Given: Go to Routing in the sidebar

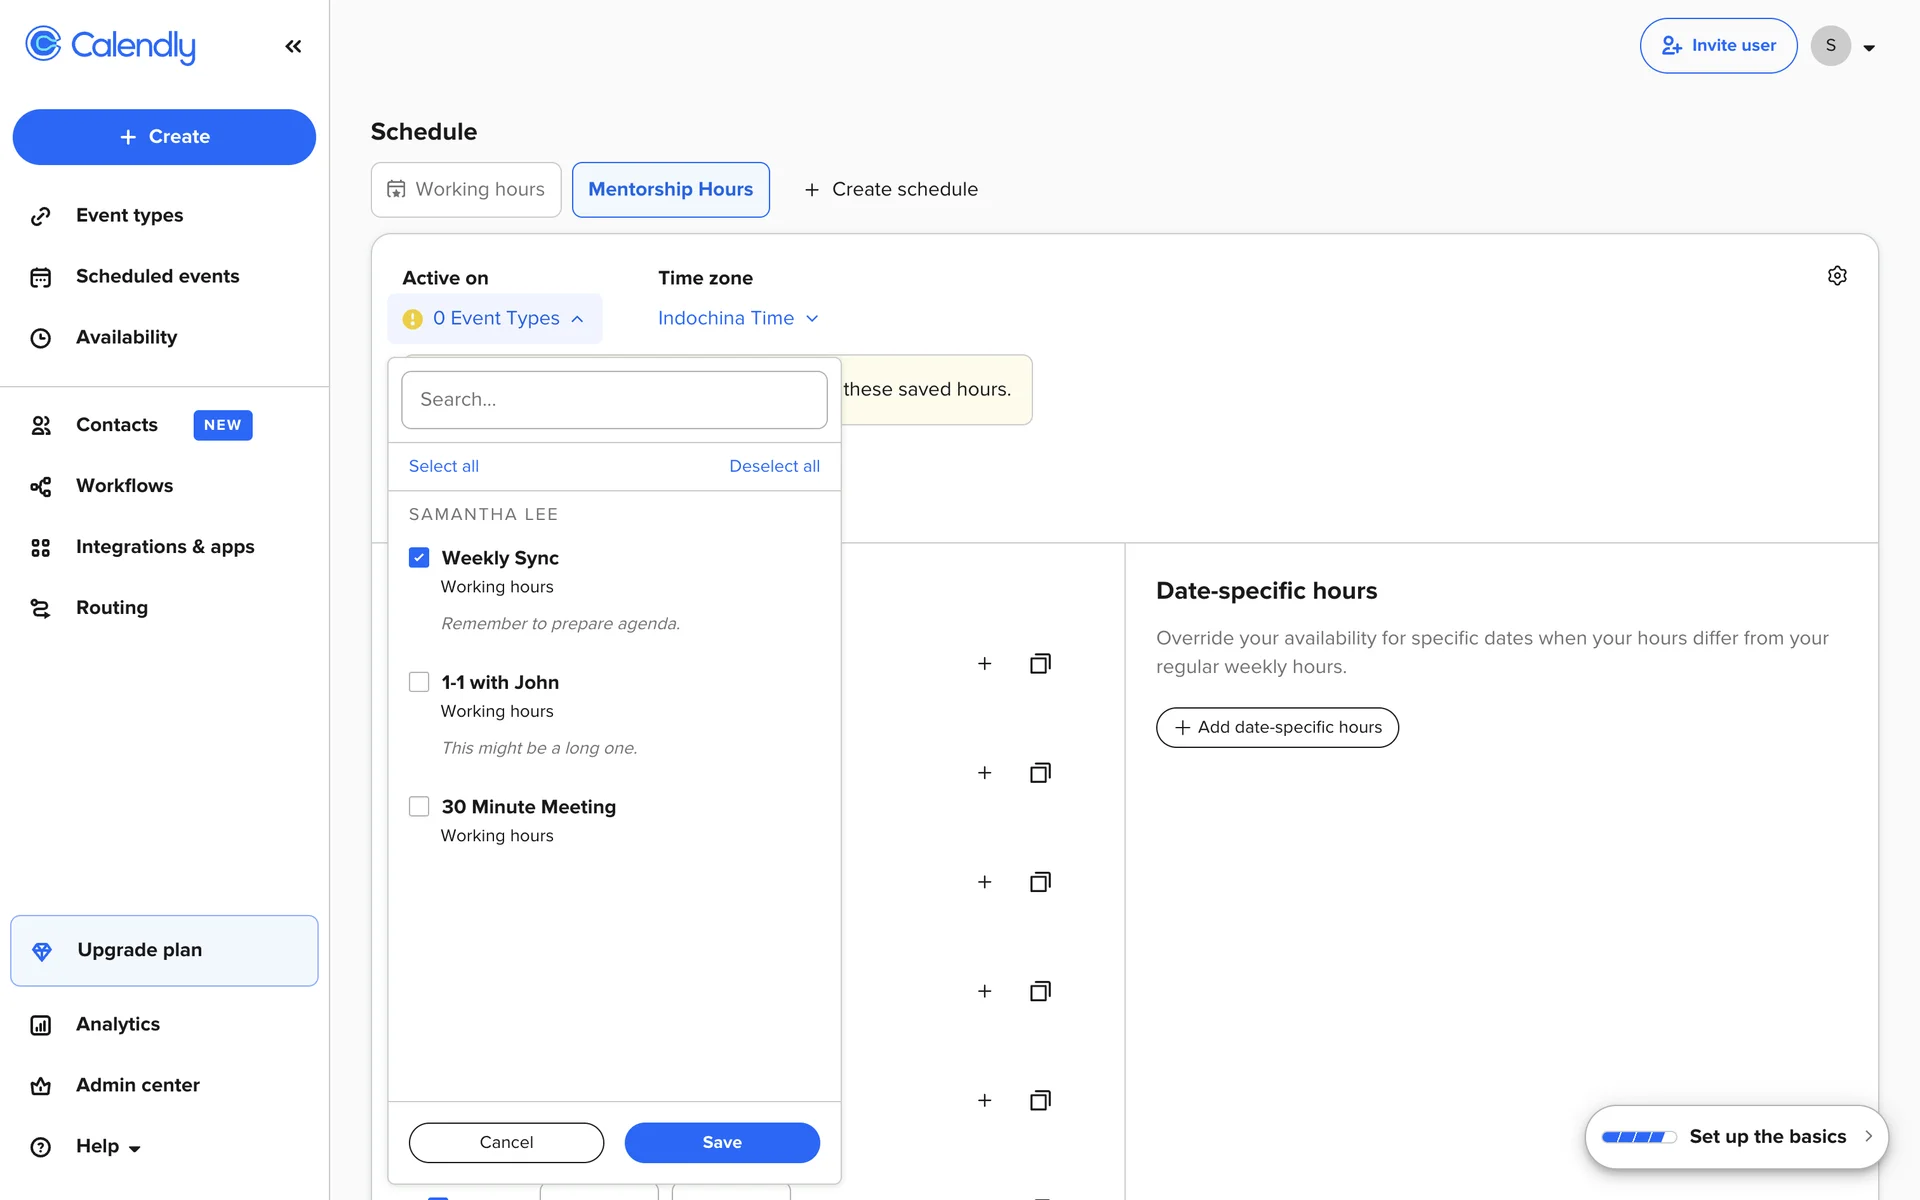Looking at the screenshot, I should [x=111, y=608].
